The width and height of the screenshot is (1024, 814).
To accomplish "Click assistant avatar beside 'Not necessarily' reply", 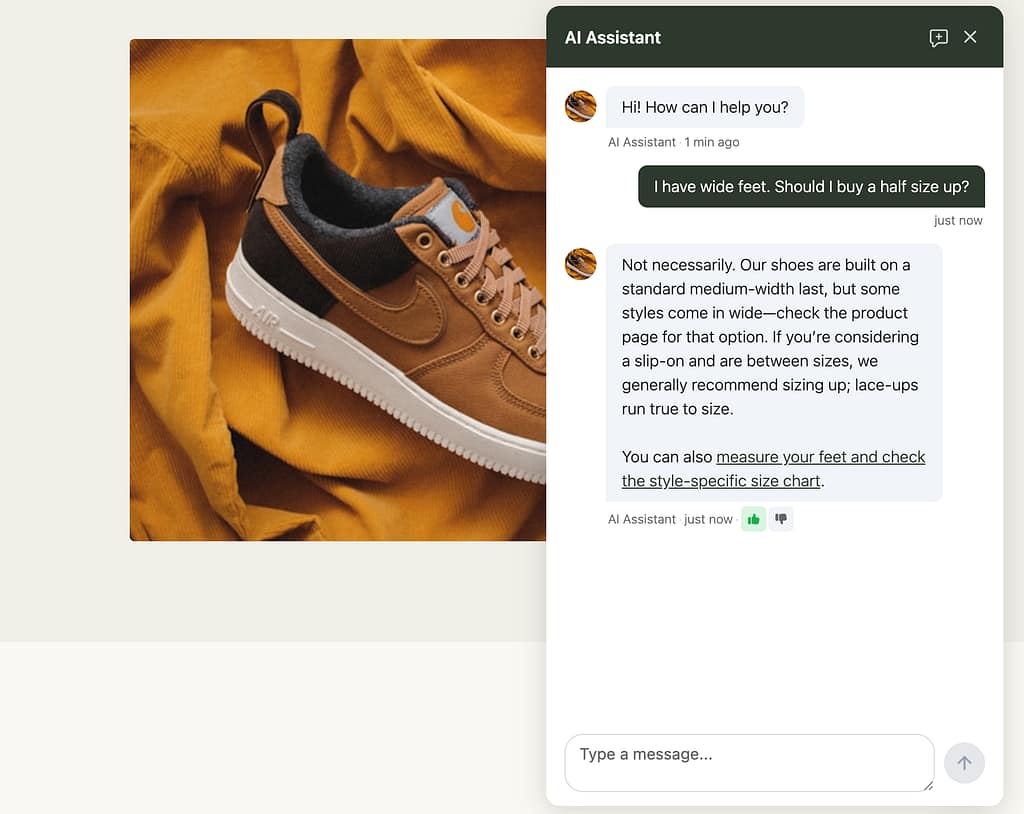I will pyautogui.click(x=581, y=264).
